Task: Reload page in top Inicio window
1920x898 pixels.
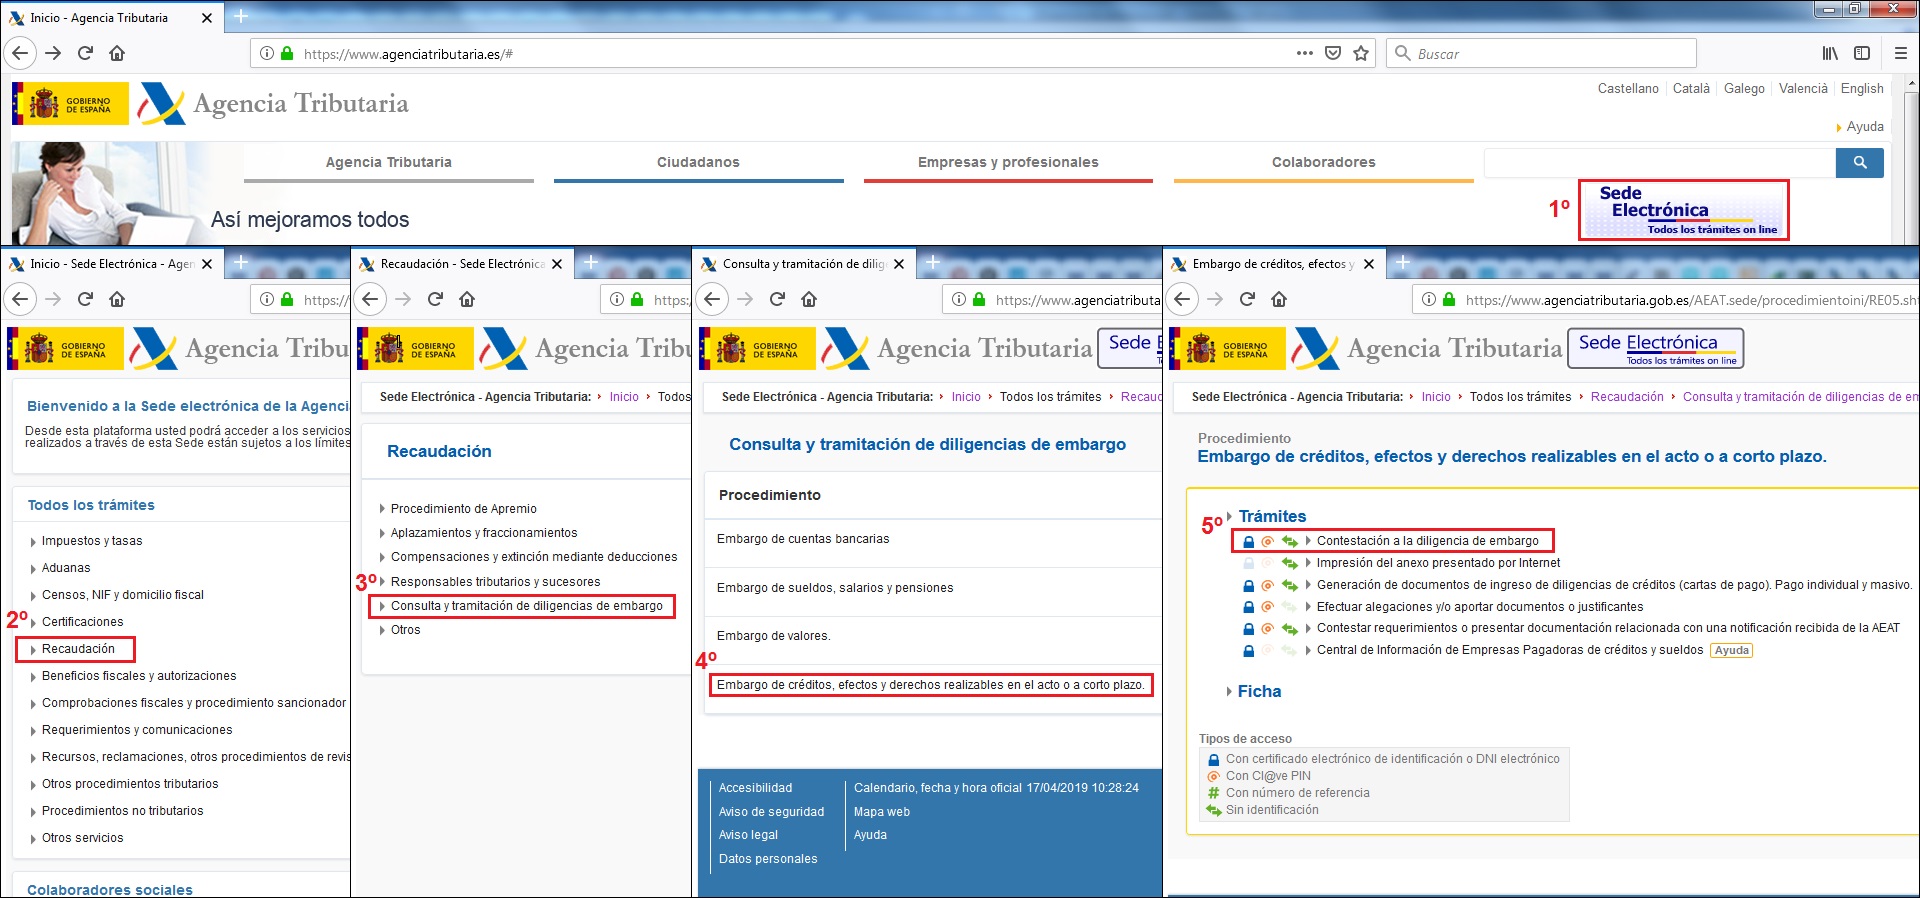Action: click(x=86, y=53)
